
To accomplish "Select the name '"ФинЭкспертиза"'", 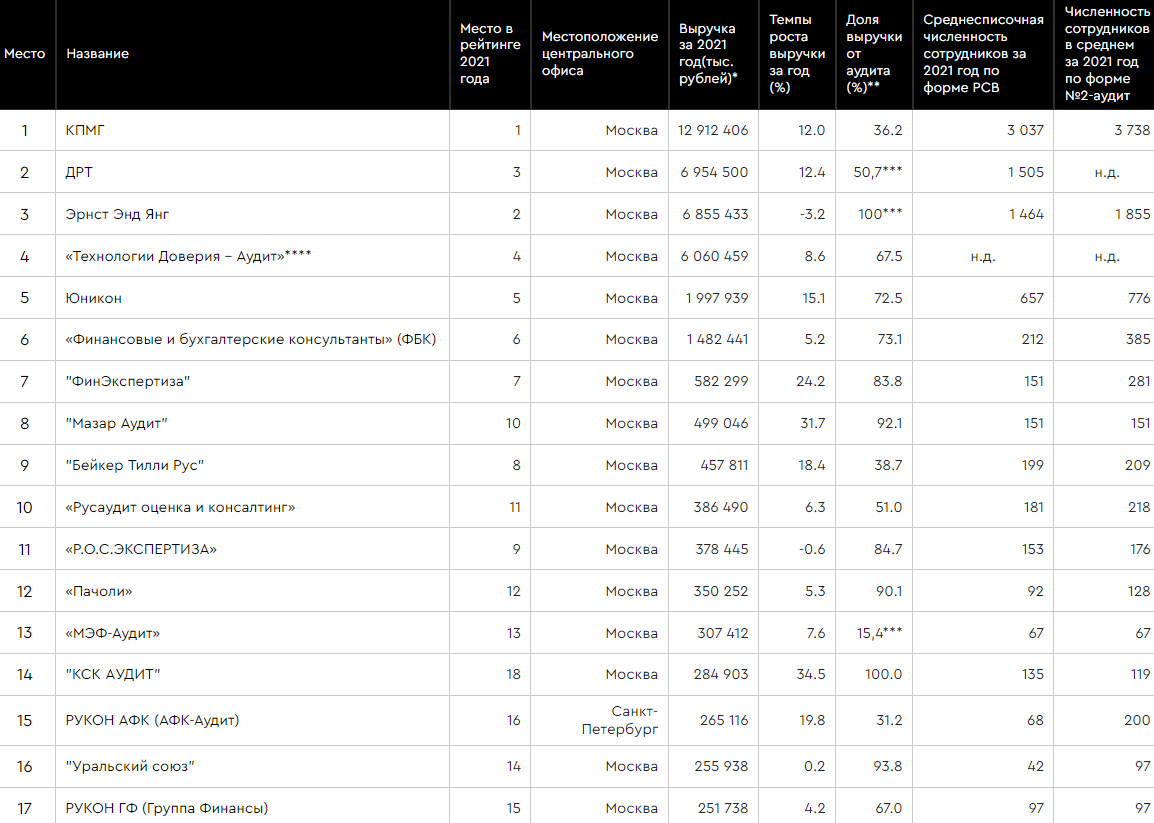I will coord(128,381).
